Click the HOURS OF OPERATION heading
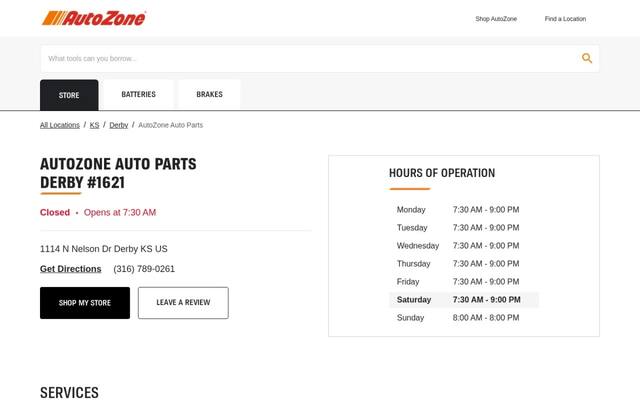The width and height of the screenshot is (640, 400). coord(442,173)
